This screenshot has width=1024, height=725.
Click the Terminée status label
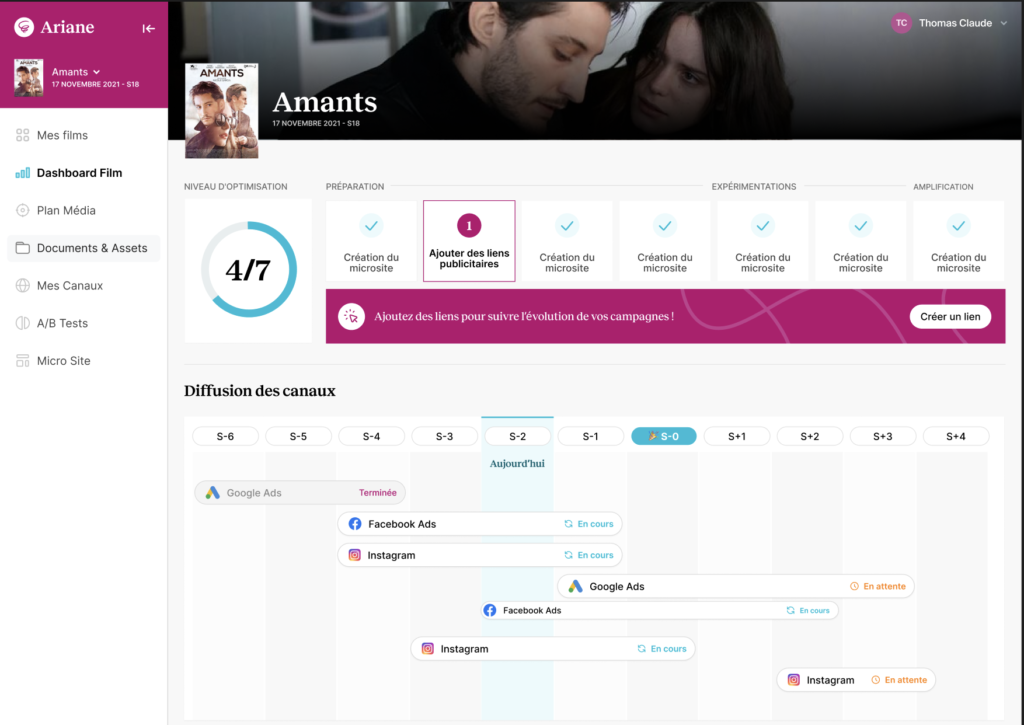pos(377,492)
